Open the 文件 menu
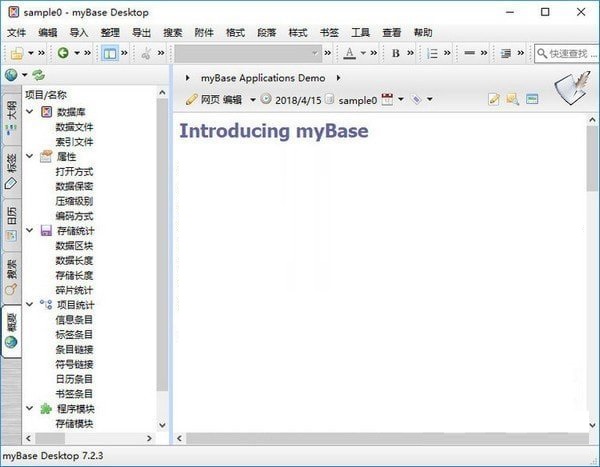This screenshot has width=600, height=467. click(x=16, y=33)
